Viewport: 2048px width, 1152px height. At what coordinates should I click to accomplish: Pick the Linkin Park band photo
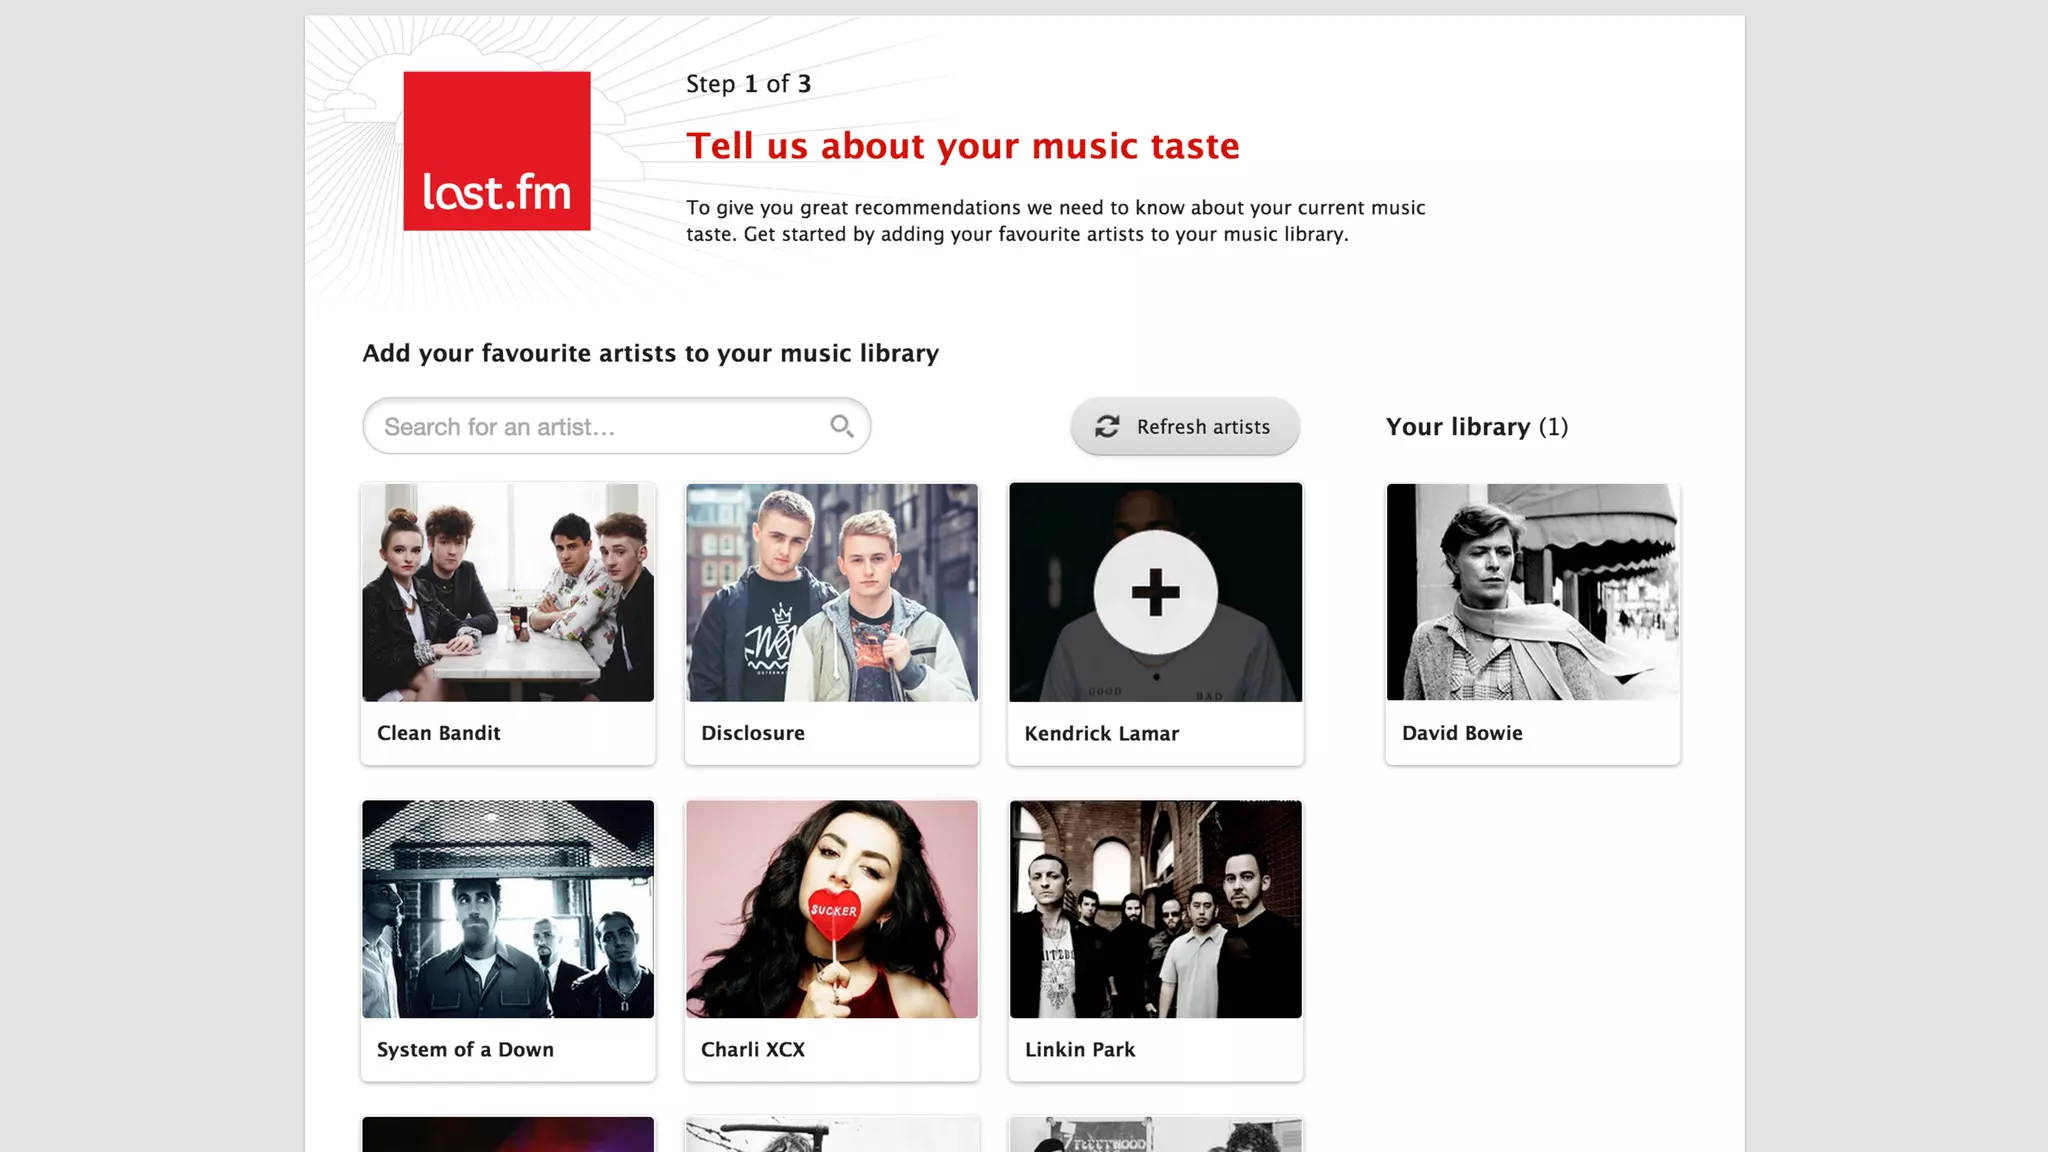point(1155,909)
